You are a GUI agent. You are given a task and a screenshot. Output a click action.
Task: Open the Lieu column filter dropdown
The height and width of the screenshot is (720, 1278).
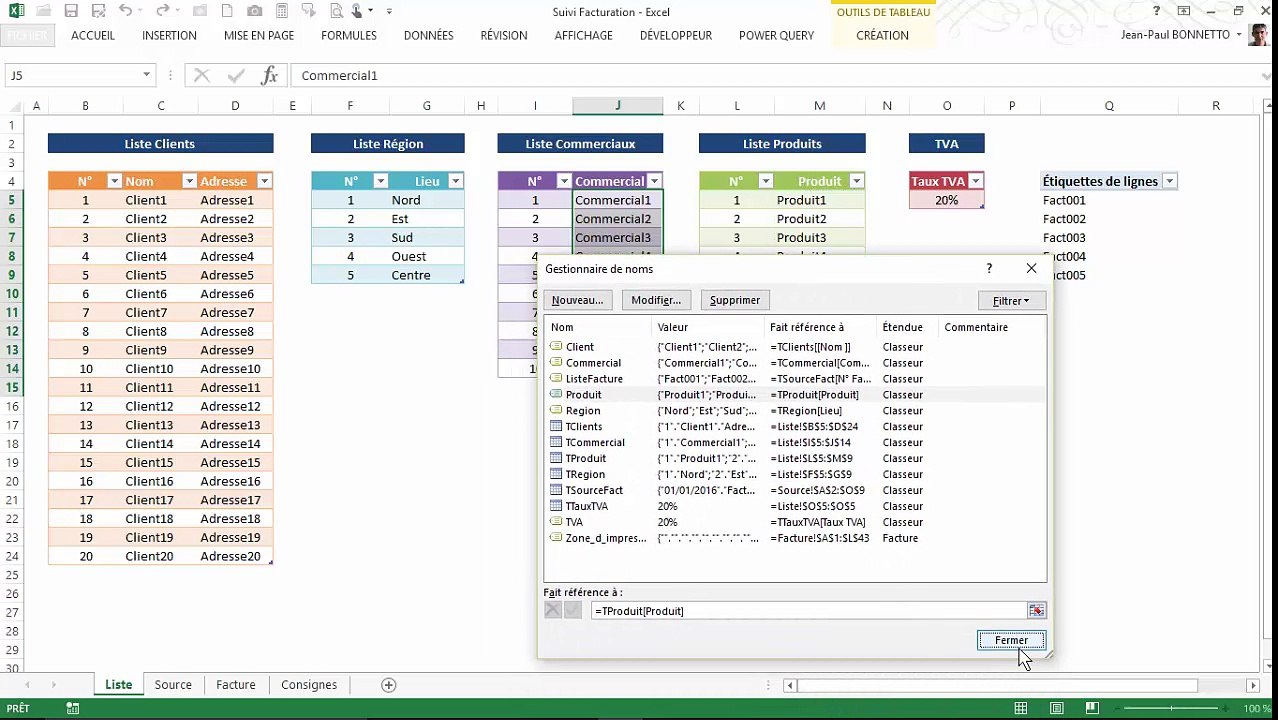tap(455, 181)
